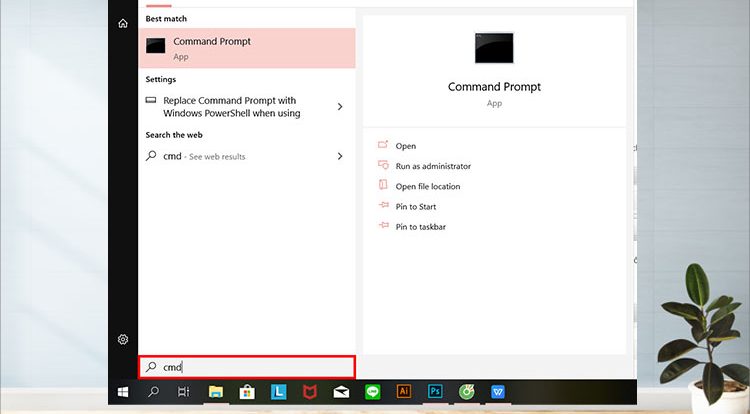Expand arrow for Replace Command Prompt setting
Screen dimensions: 750x414
pos(340,107)
